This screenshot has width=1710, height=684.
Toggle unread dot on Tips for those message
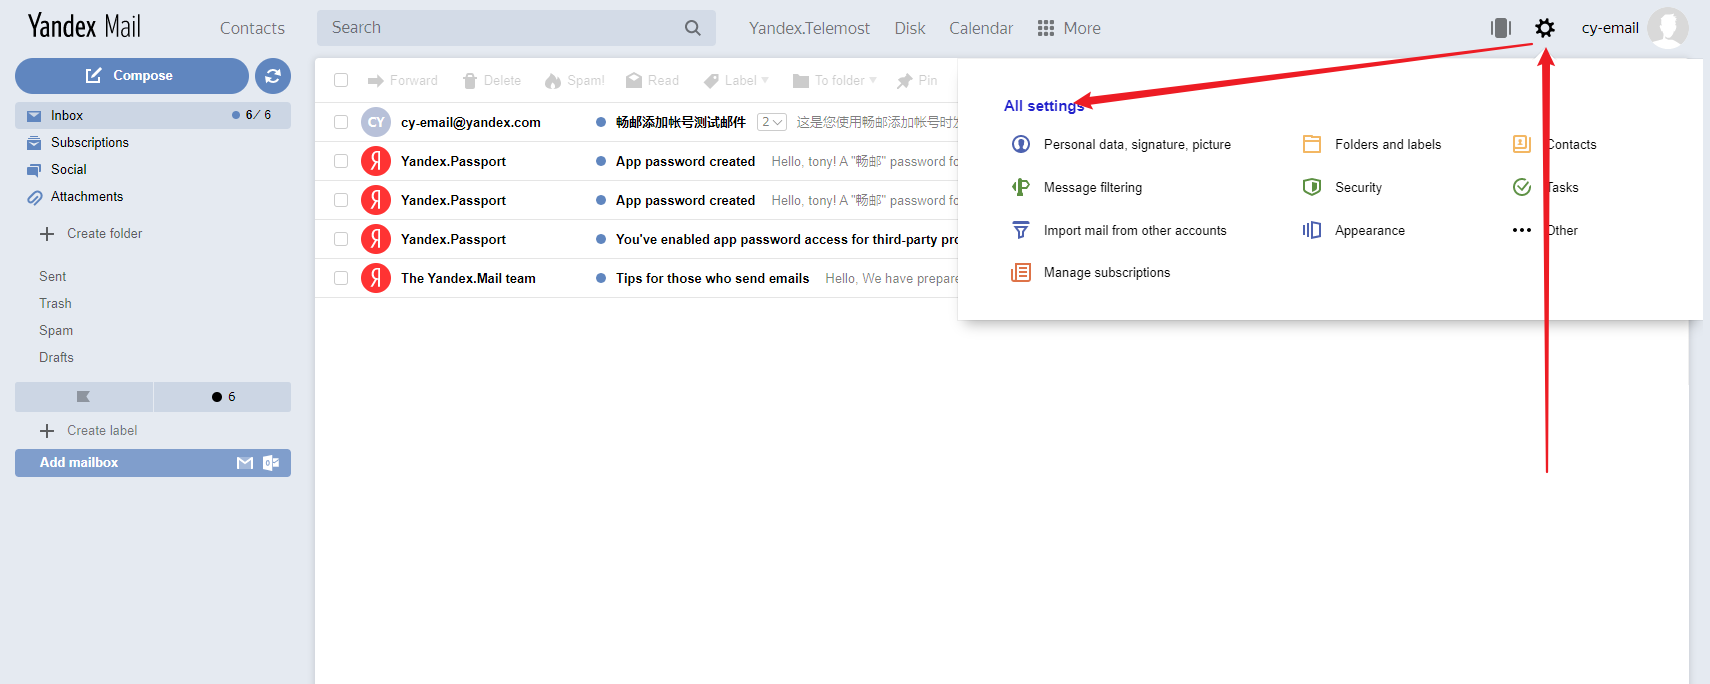601,278
